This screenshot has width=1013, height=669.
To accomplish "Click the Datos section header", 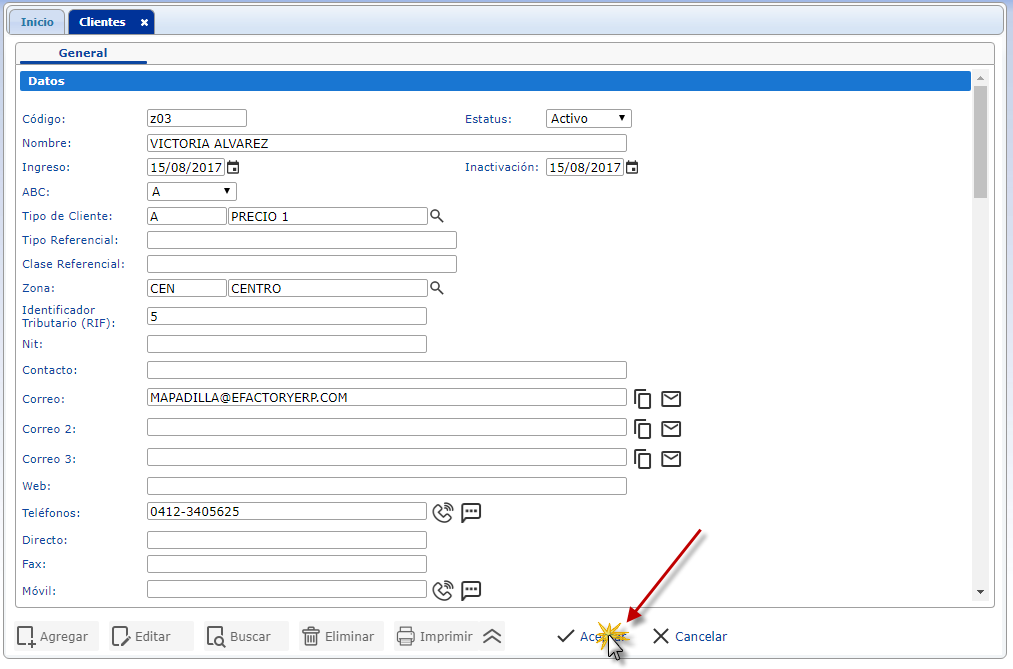I will 495,81.
